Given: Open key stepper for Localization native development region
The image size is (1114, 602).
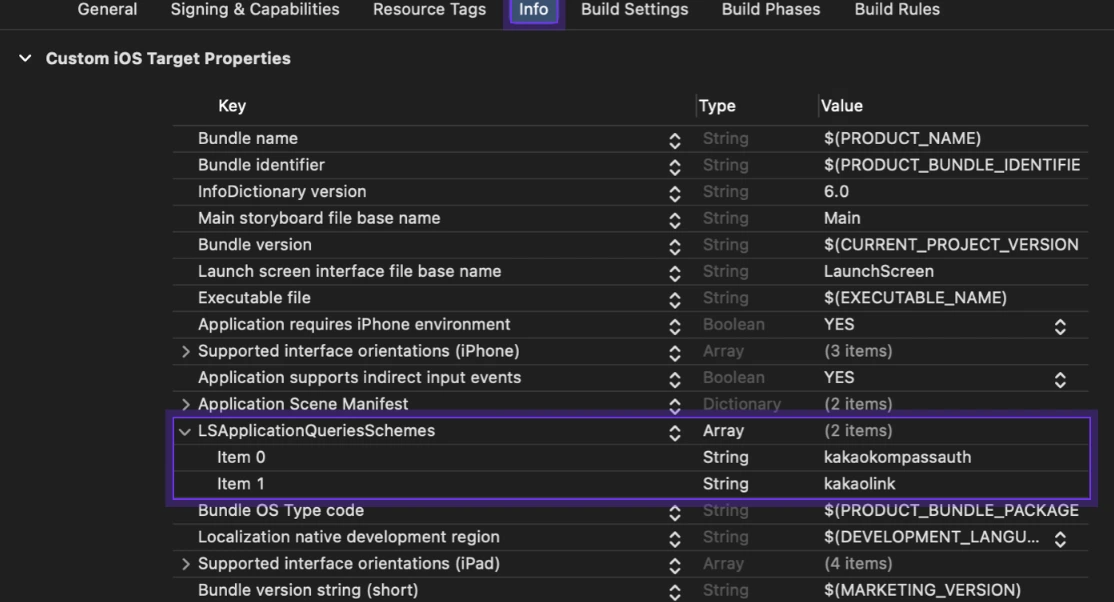Looking at the screenshot, I should coord(675,539).
